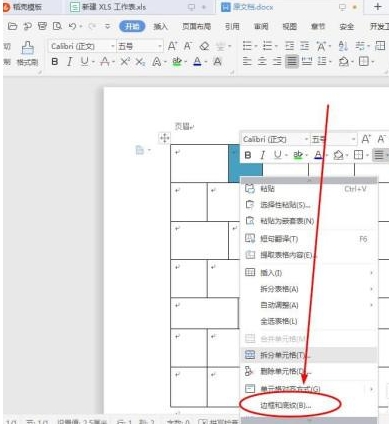Toggle Italic in the ribbon
The height and width of the screenshot is (424, 389).
[69, 62]
